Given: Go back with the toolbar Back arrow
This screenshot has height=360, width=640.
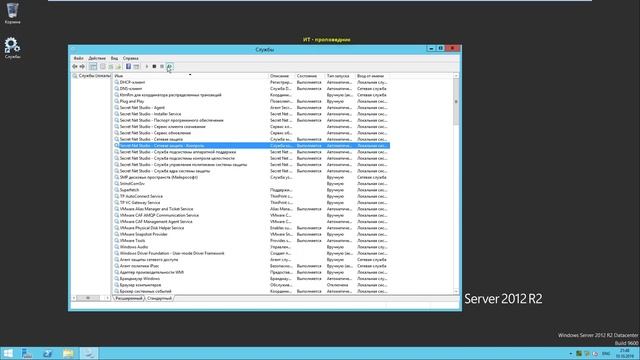Looking at the screenshot, I should pyautogui.click(x=75, y=67).
